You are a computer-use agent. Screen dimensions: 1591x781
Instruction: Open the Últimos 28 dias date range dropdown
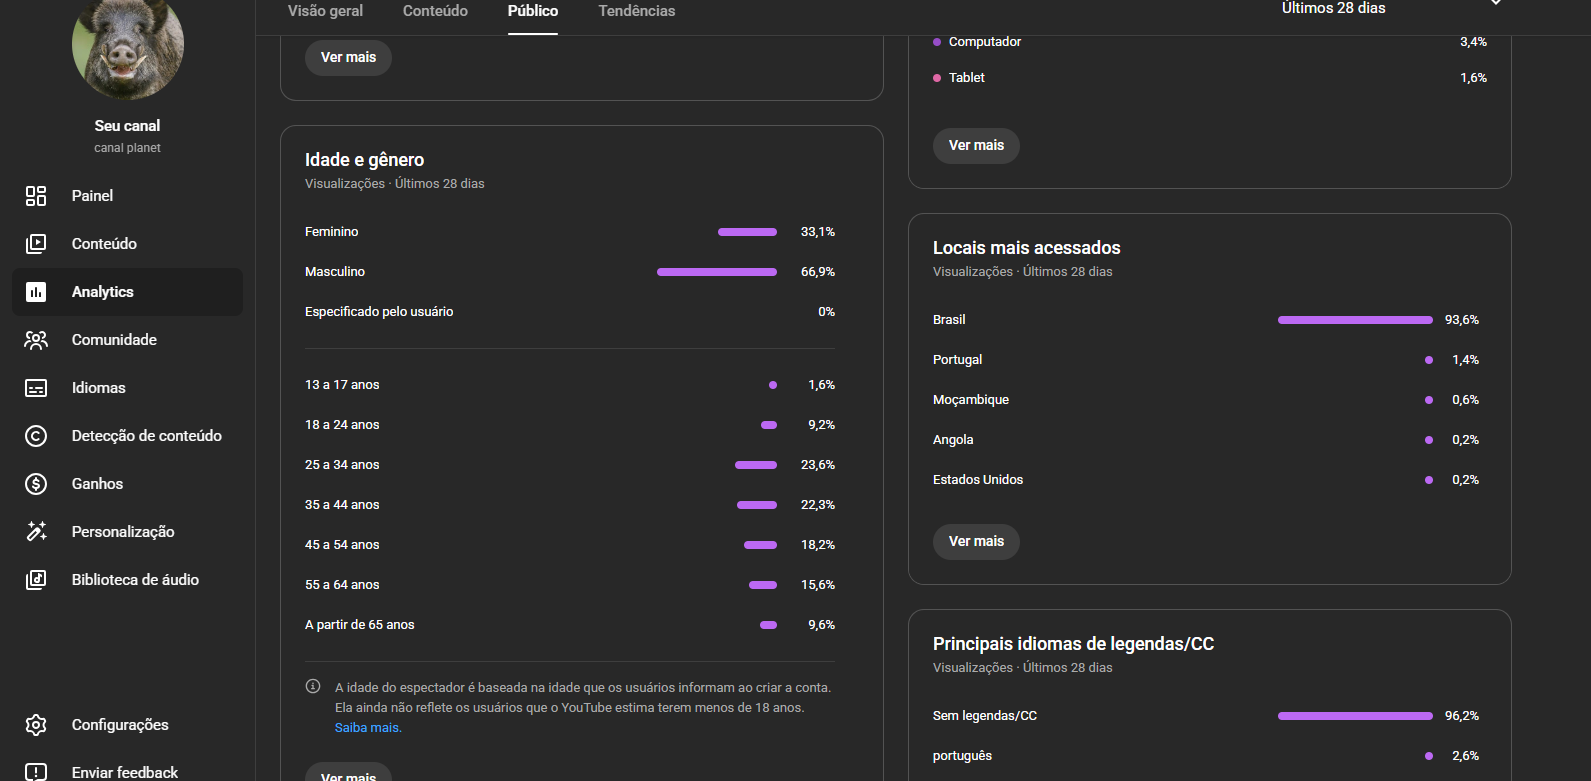[1390, 8]
